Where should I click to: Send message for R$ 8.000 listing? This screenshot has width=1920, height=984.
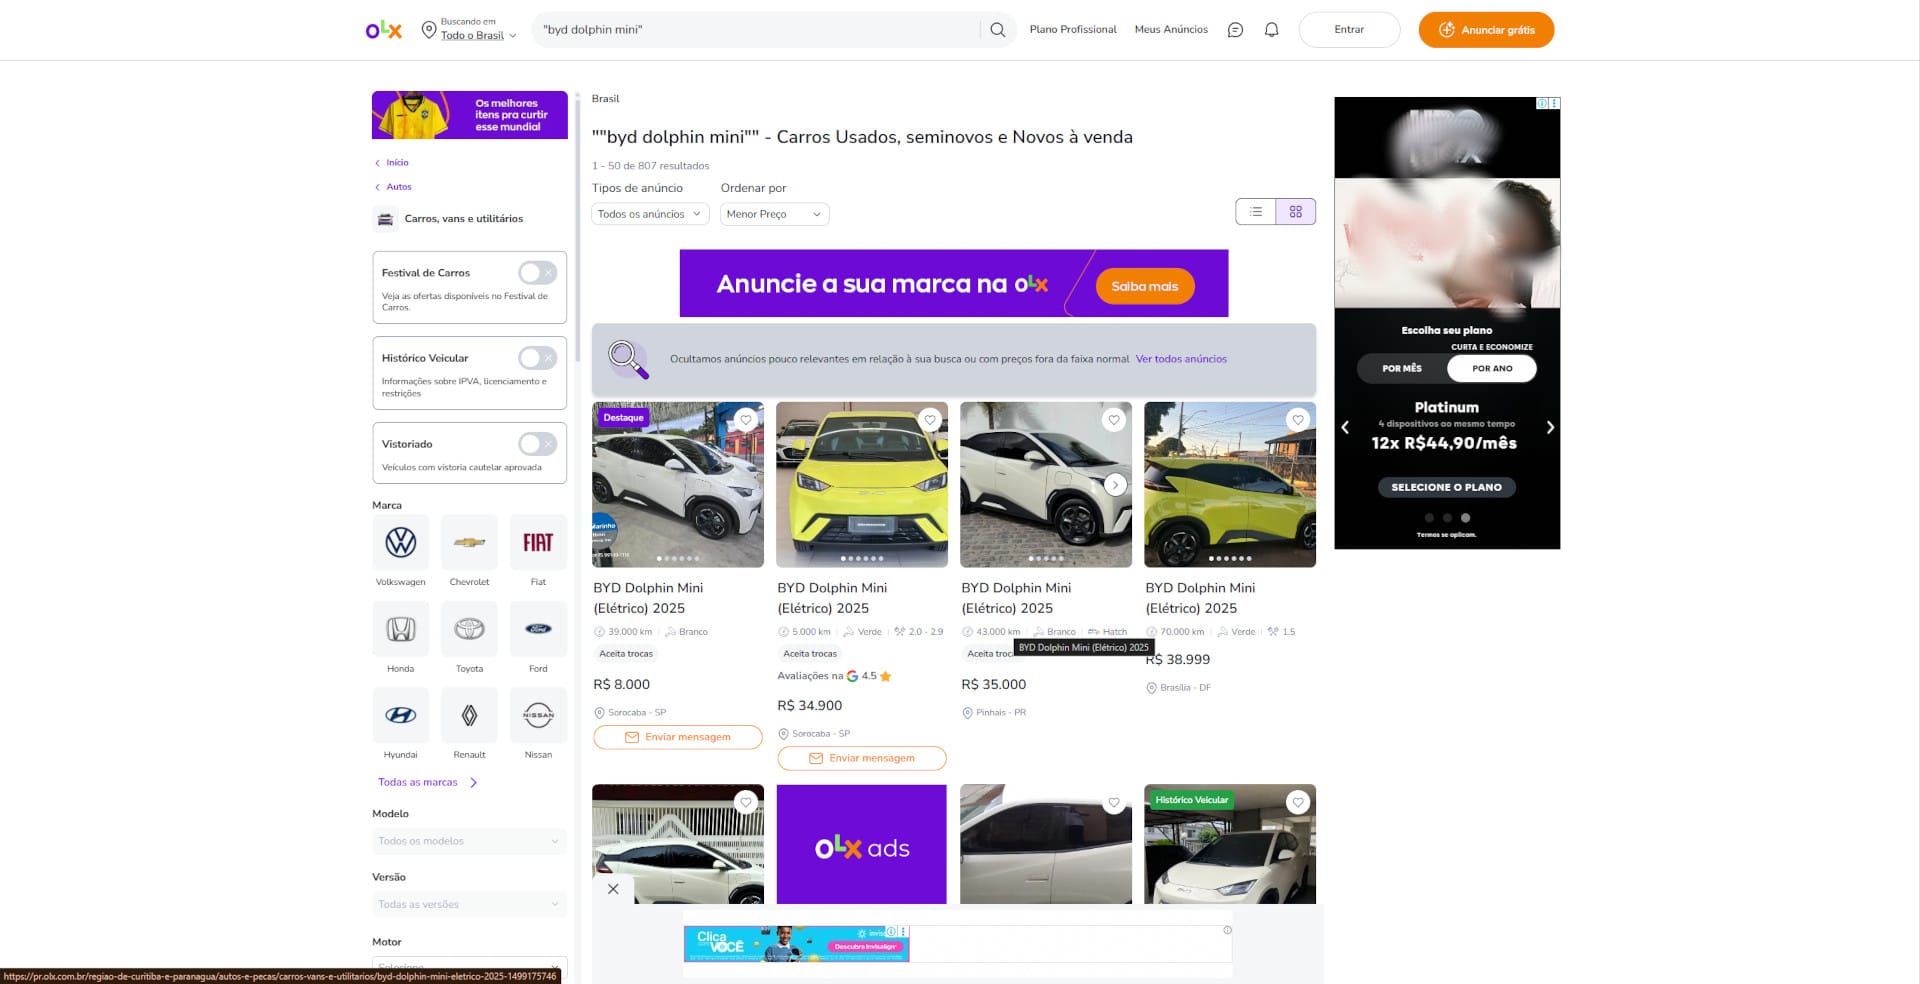point(678,737)
